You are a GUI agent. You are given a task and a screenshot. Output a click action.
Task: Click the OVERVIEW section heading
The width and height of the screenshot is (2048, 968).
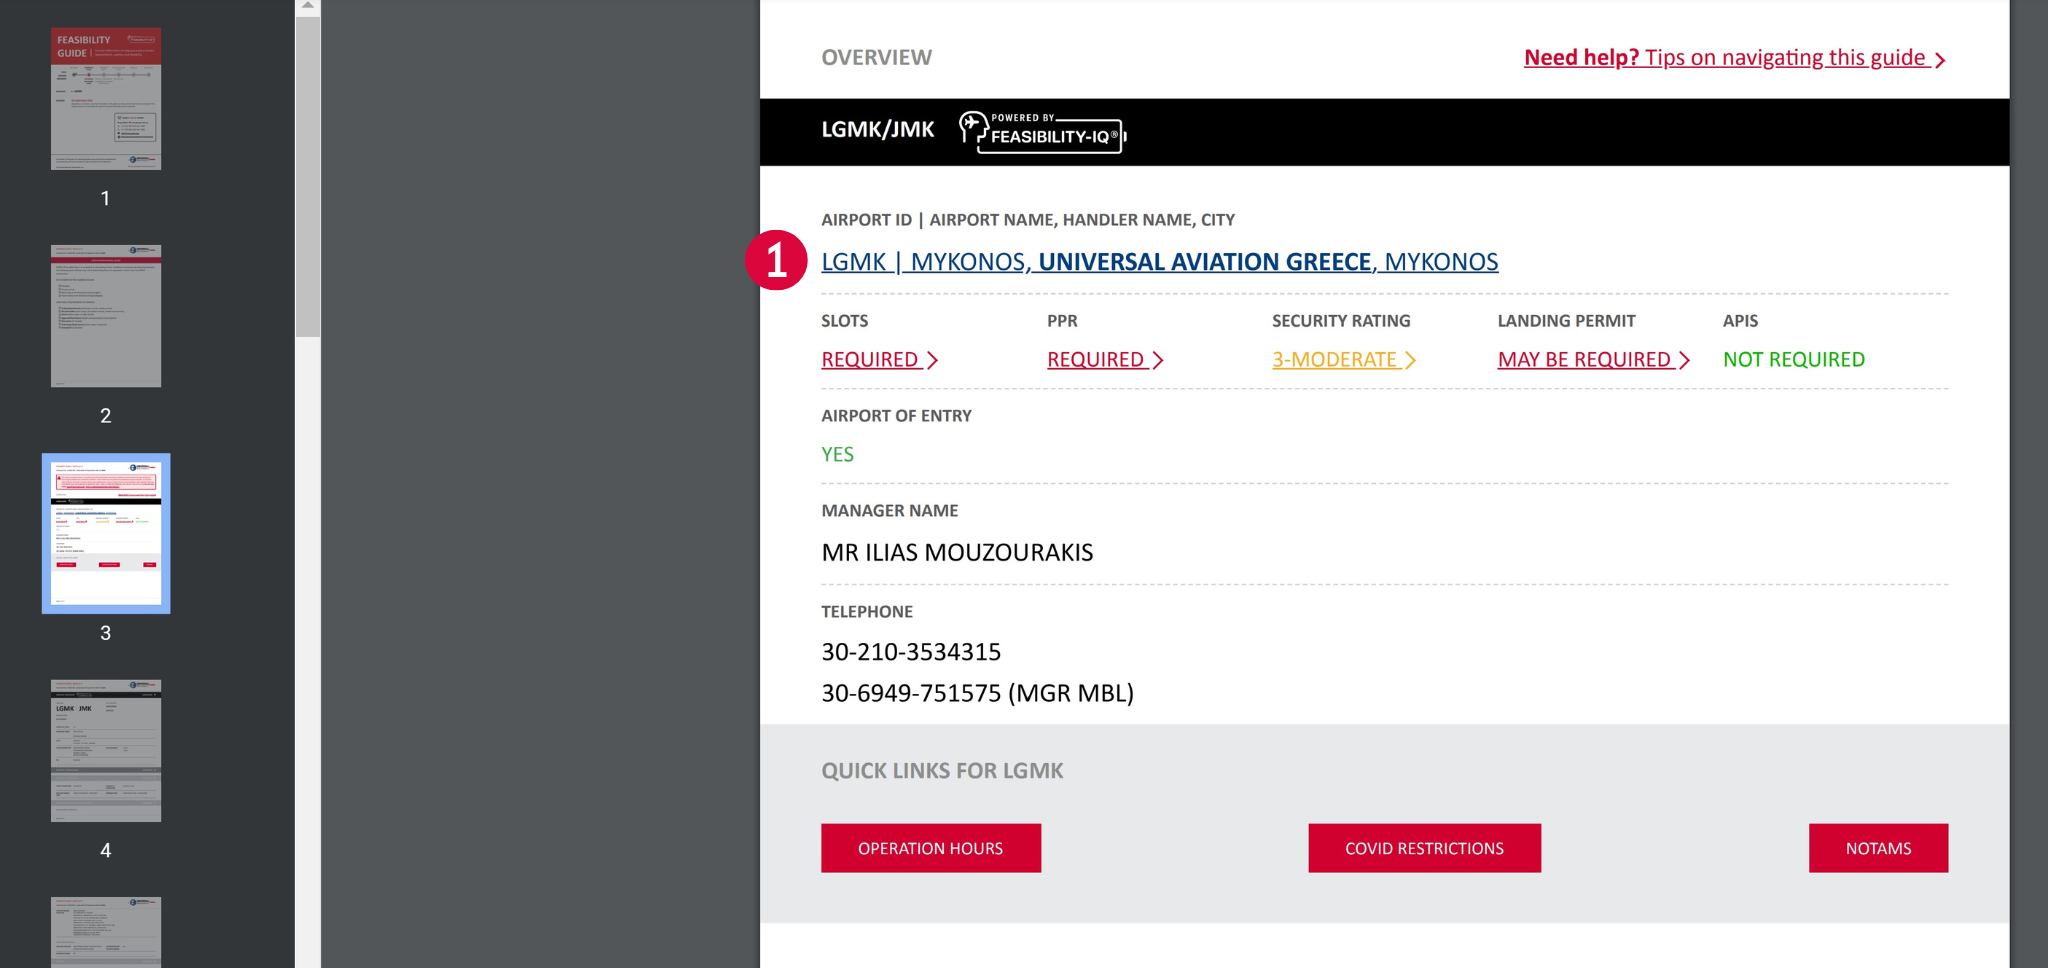[877, 58]
